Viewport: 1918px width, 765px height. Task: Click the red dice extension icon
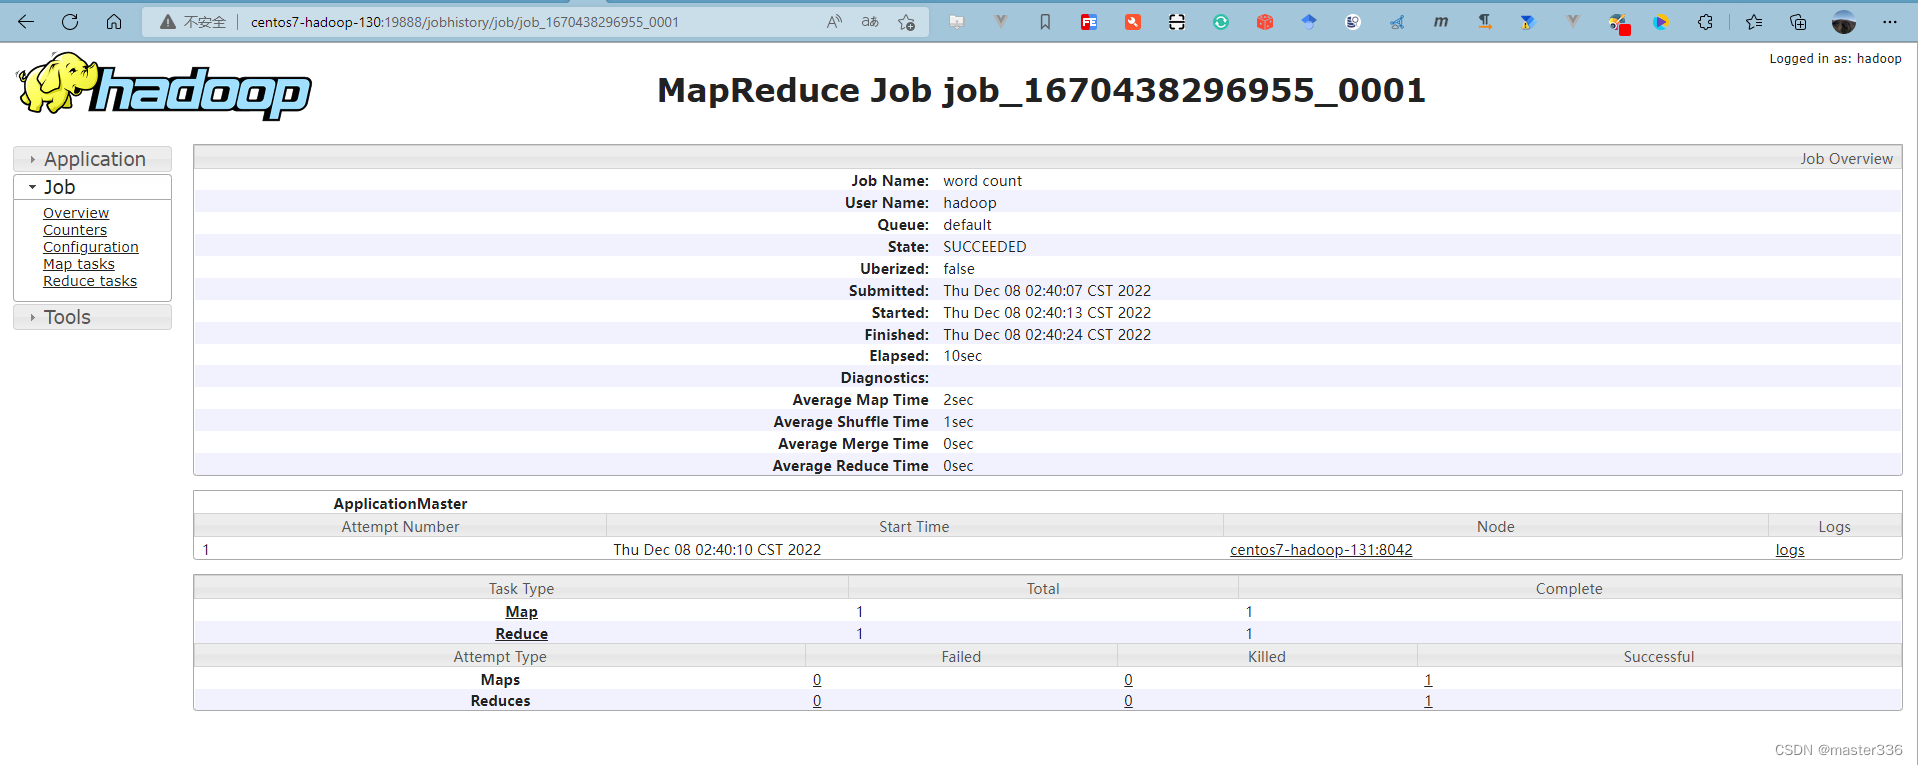pyautogui.click(x=1265, y=21)
